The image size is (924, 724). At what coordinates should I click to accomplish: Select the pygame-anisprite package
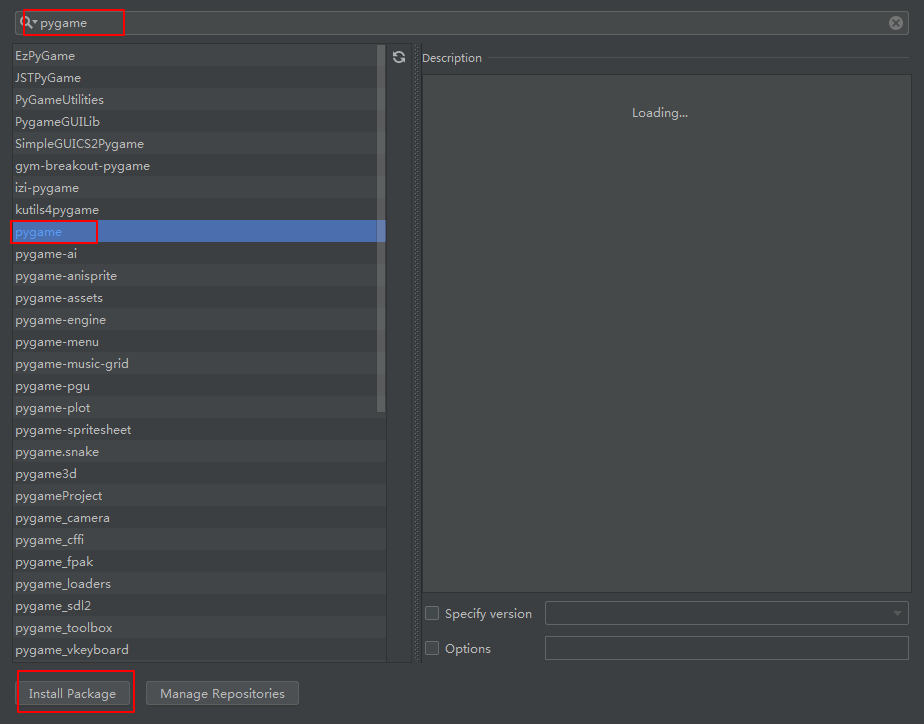pos(199,276)
